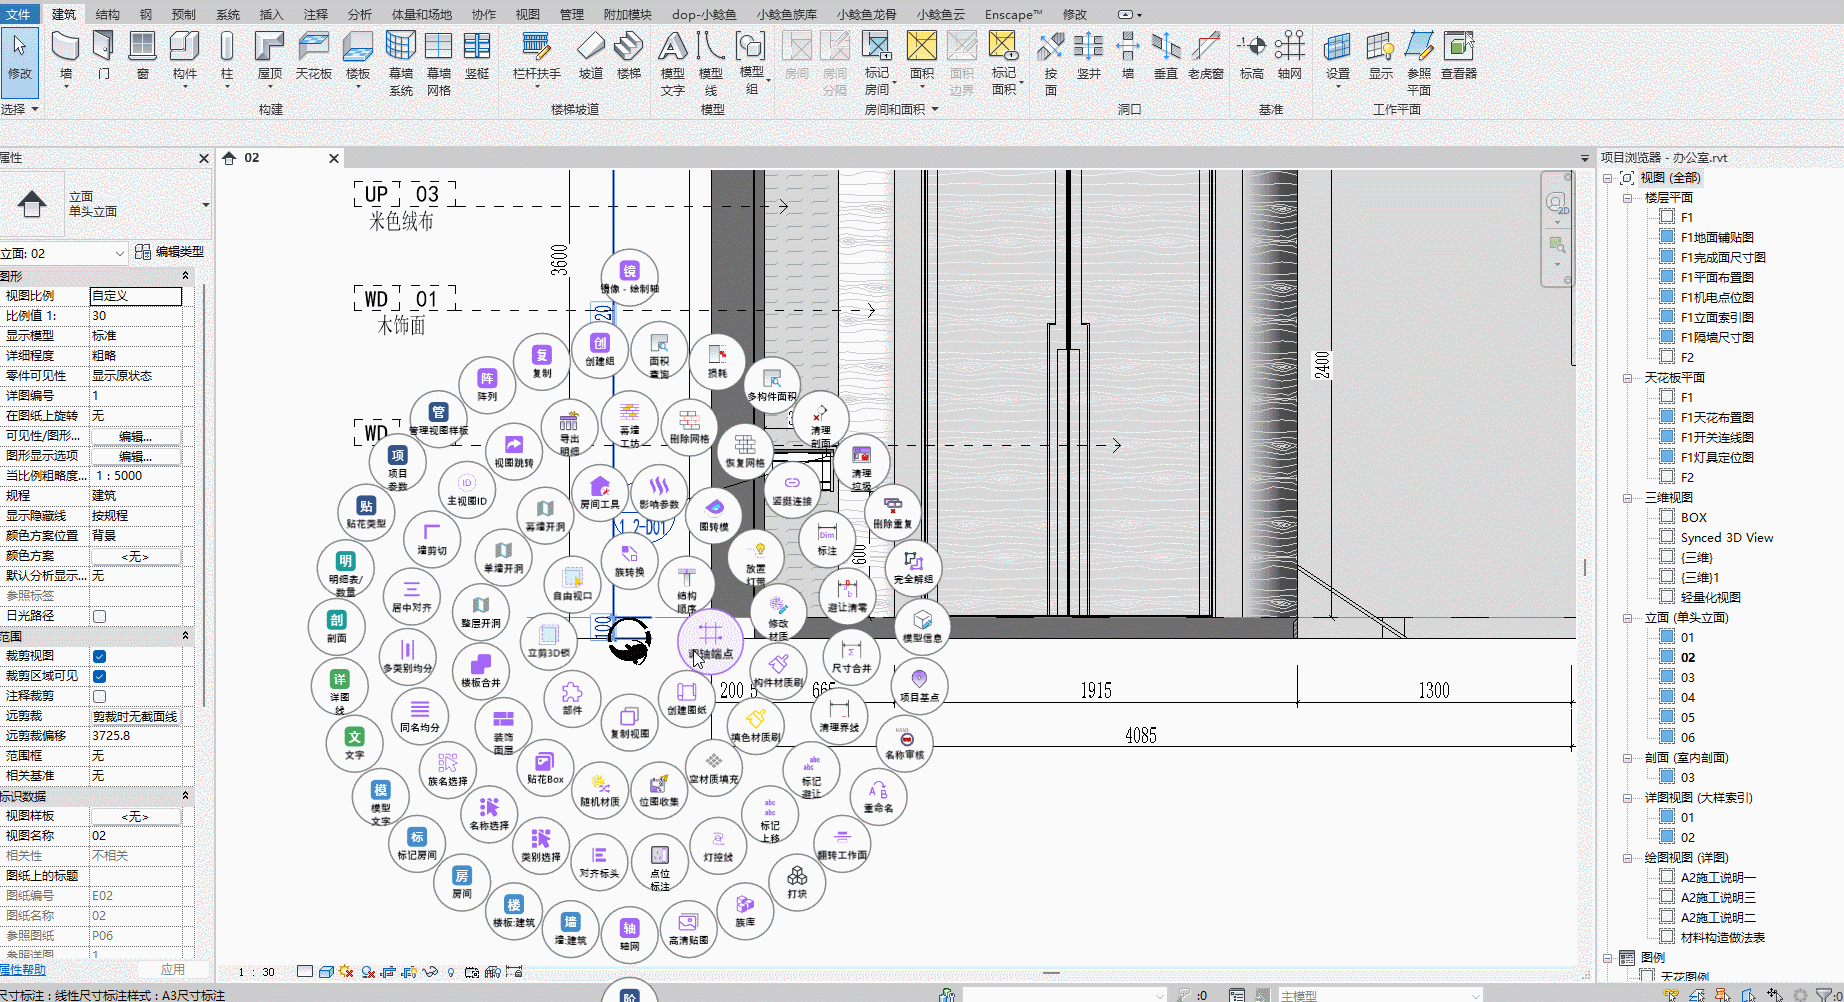Choose 项目基点 in the radial menu

[x=919, y=684]
